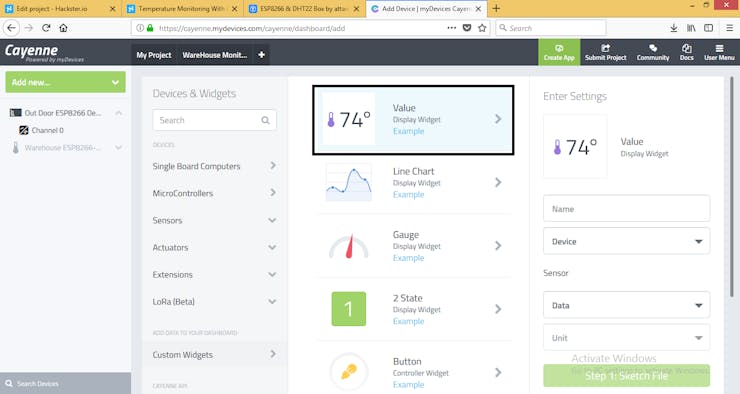Switch to Edit project - Hackster.io browser tab
This screenshot has width=740, height=394.
point(59,8)
